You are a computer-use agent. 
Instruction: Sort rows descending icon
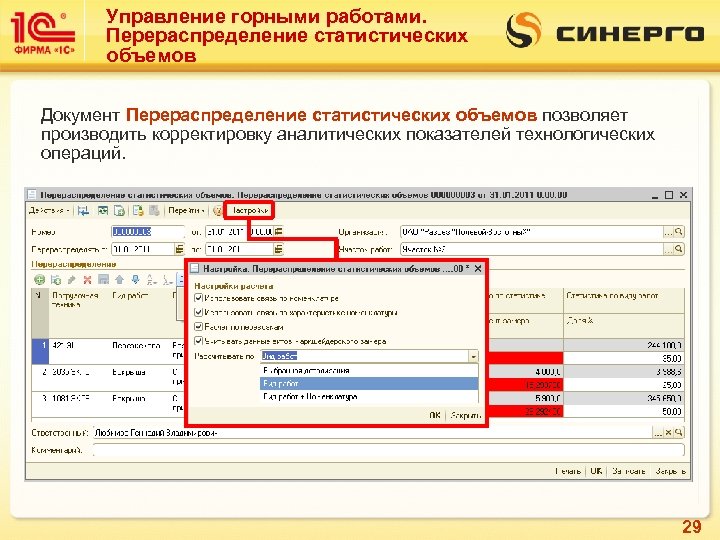pos(168,280)
